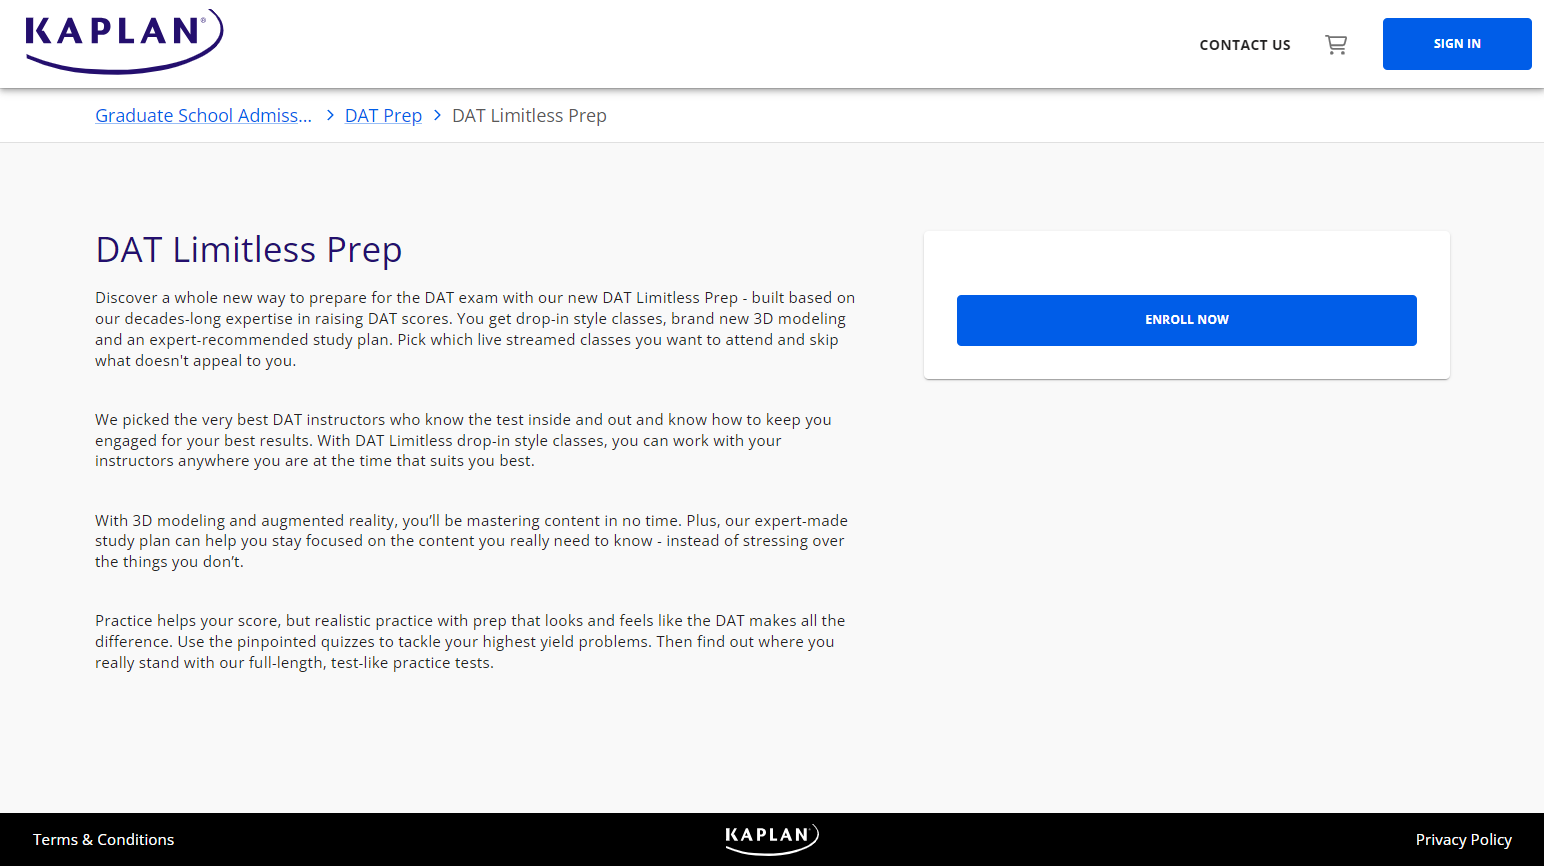Click the Enroll Now button
Image resolution: width=1544 pixels, height=866 pixels.
pyautogui.click(x=1187, y=320)
